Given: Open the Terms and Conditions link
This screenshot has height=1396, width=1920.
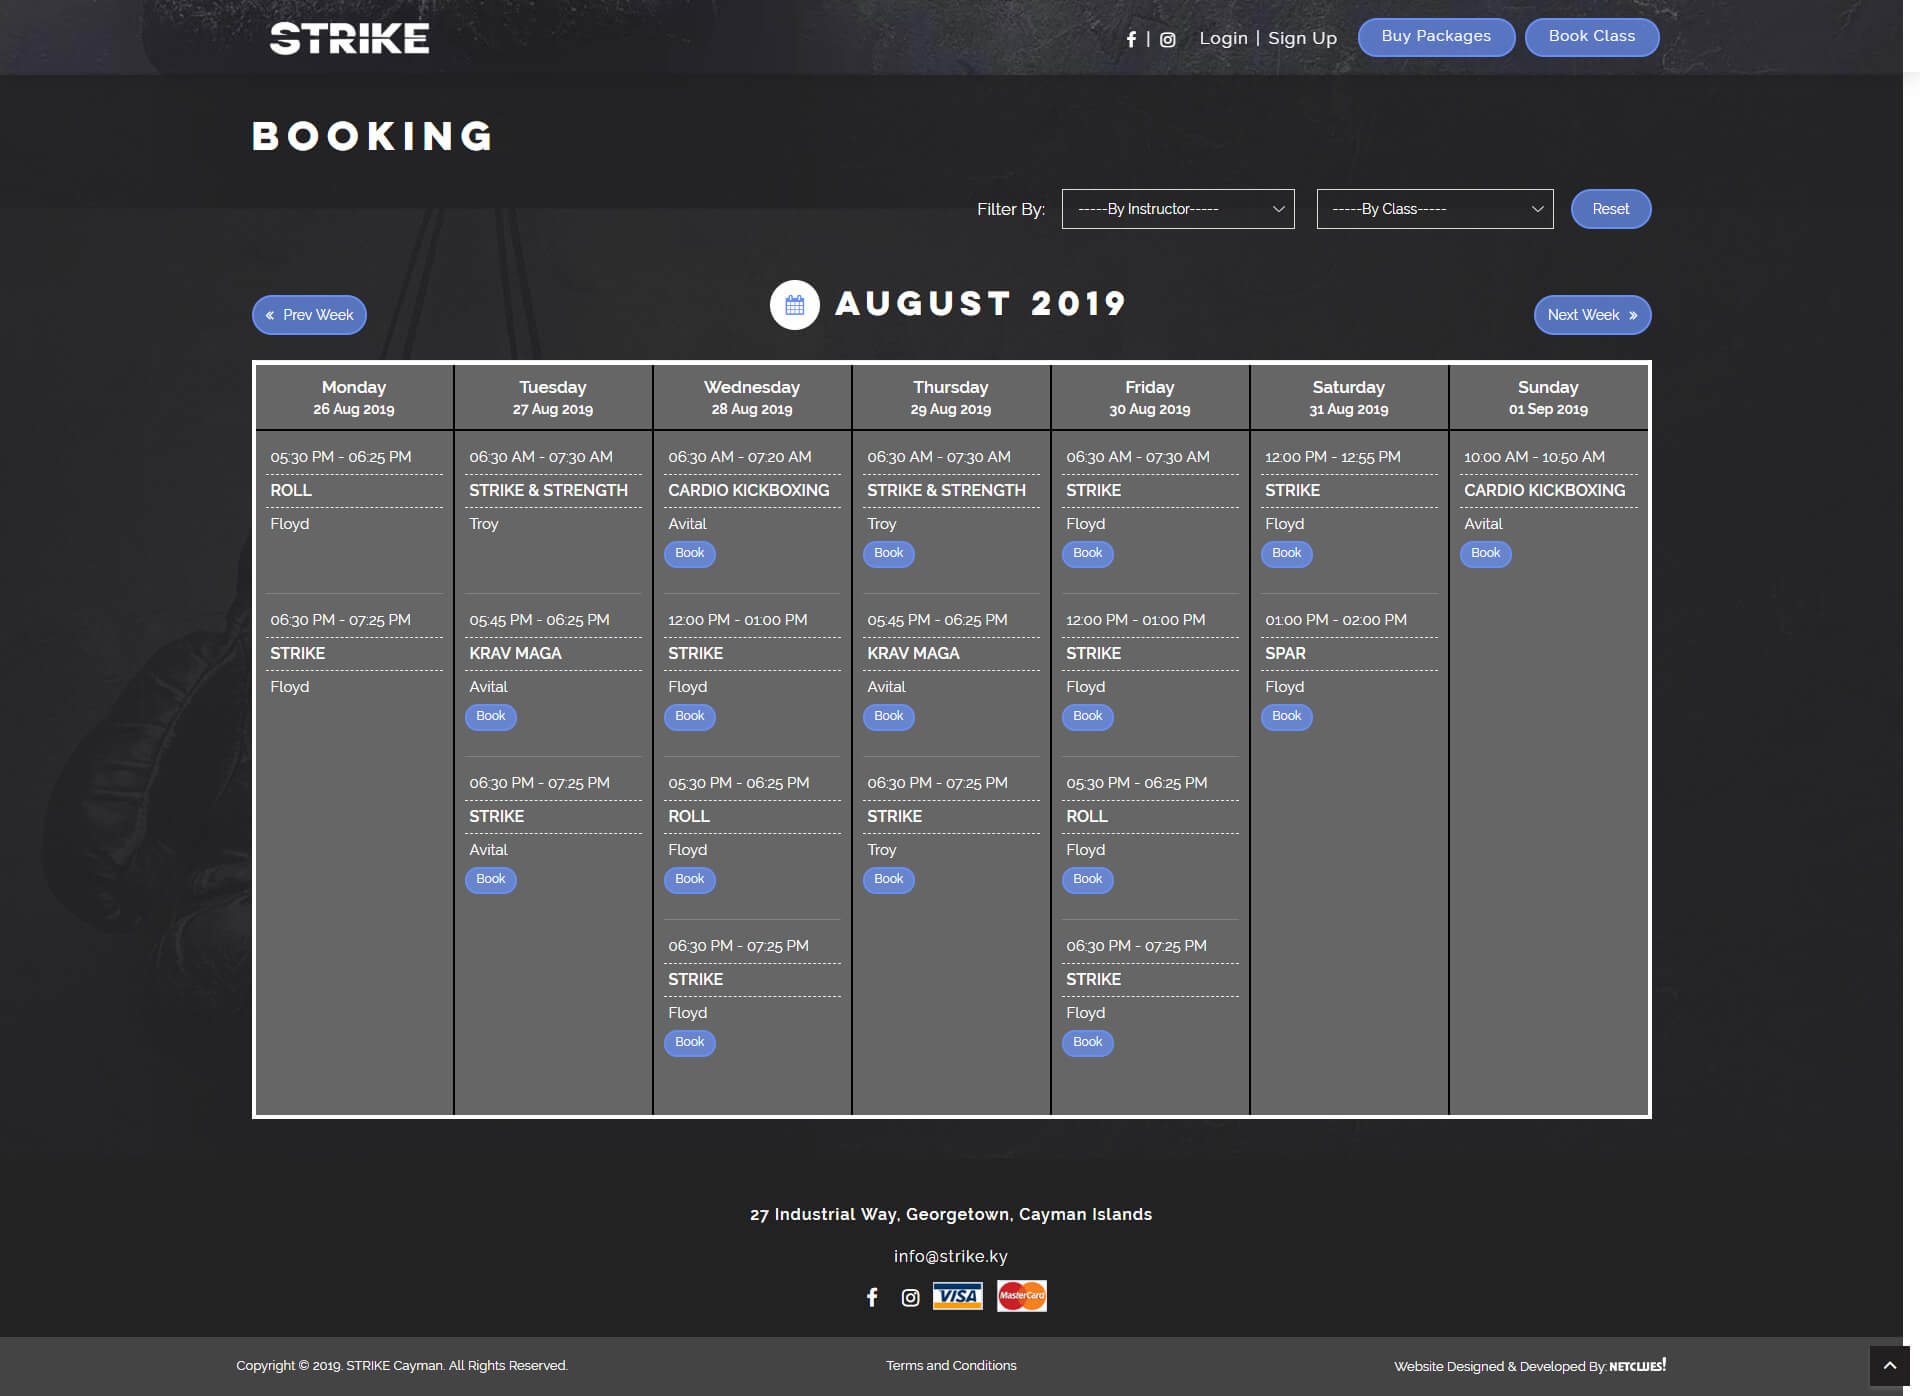Looking at the screenshot, I should click(951, 1365).
